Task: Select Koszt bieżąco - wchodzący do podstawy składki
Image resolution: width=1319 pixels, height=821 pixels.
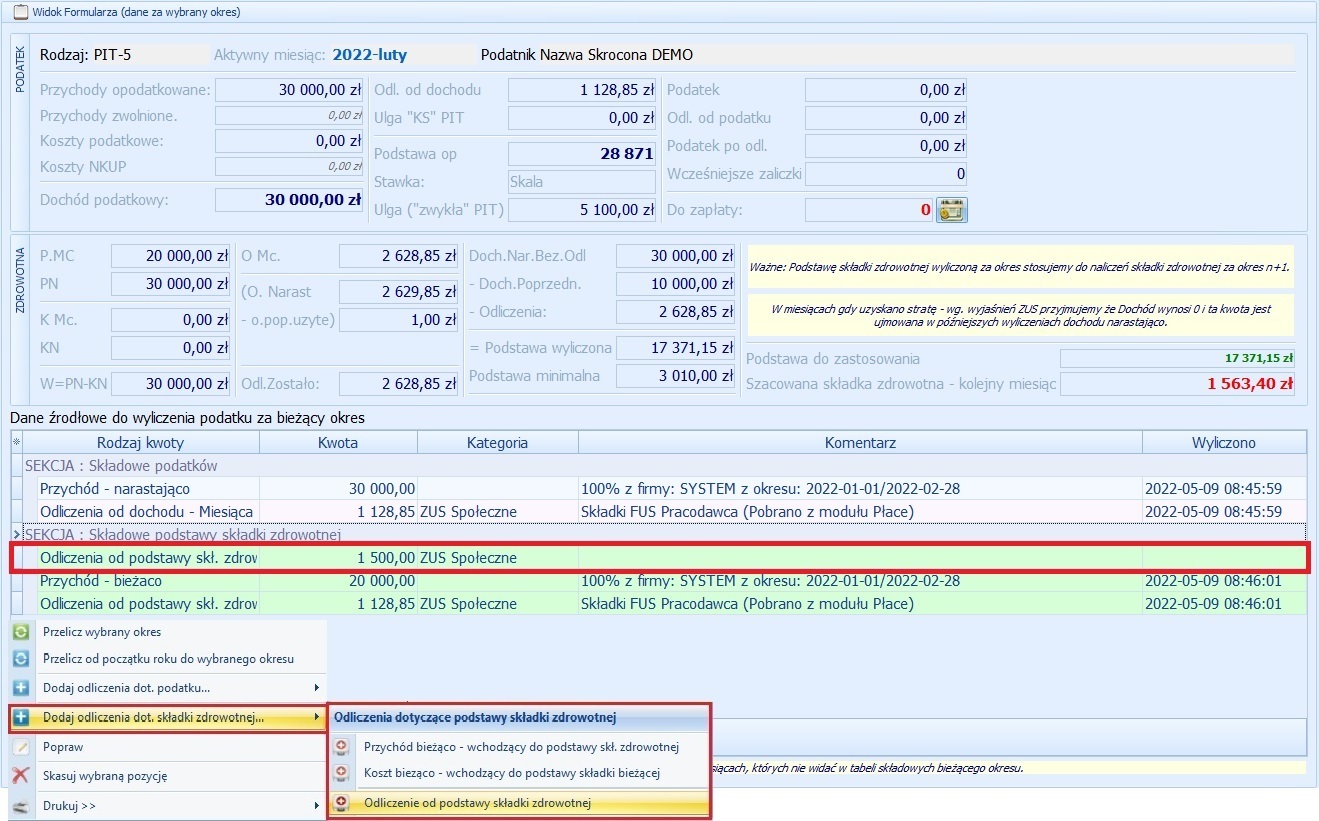Action: pos(519,773)
